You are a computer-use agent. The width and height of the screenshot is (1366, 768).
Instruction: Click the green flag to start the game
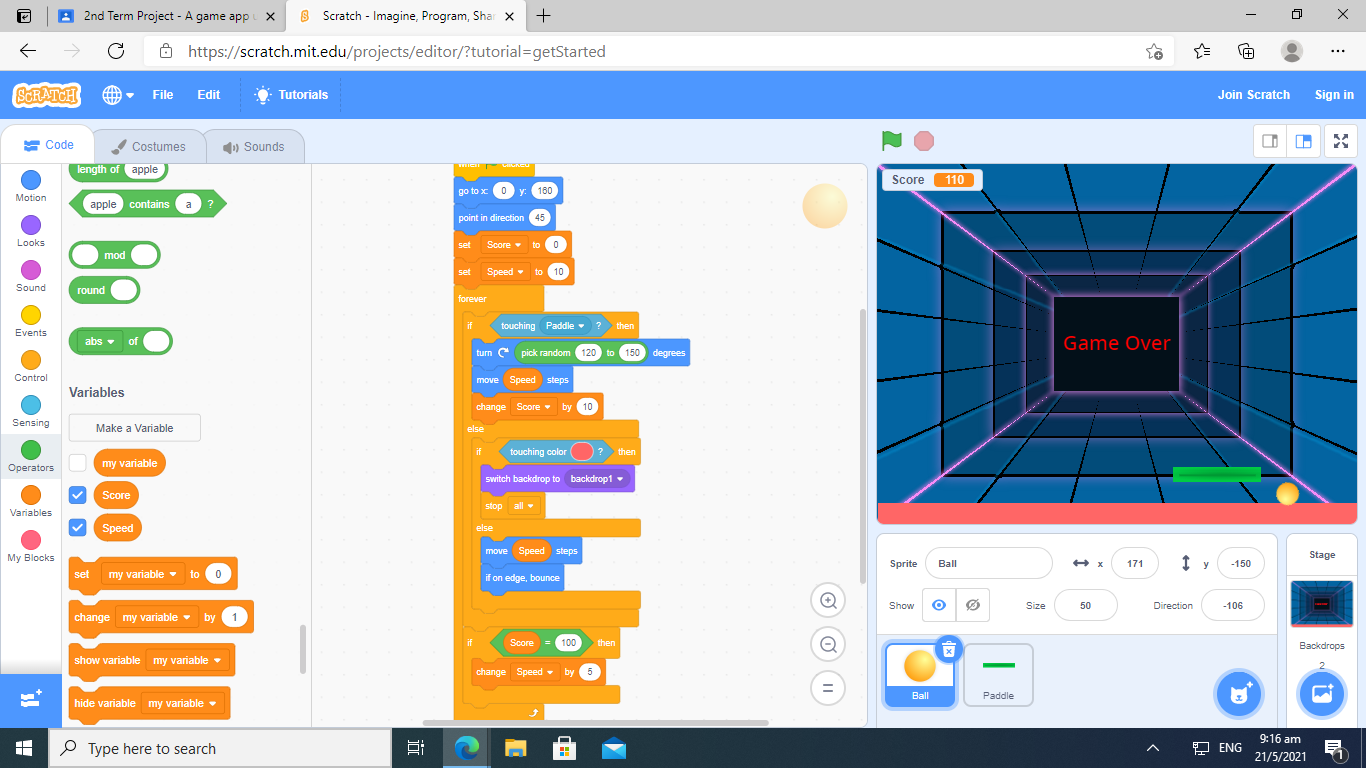tap(891, 141)
